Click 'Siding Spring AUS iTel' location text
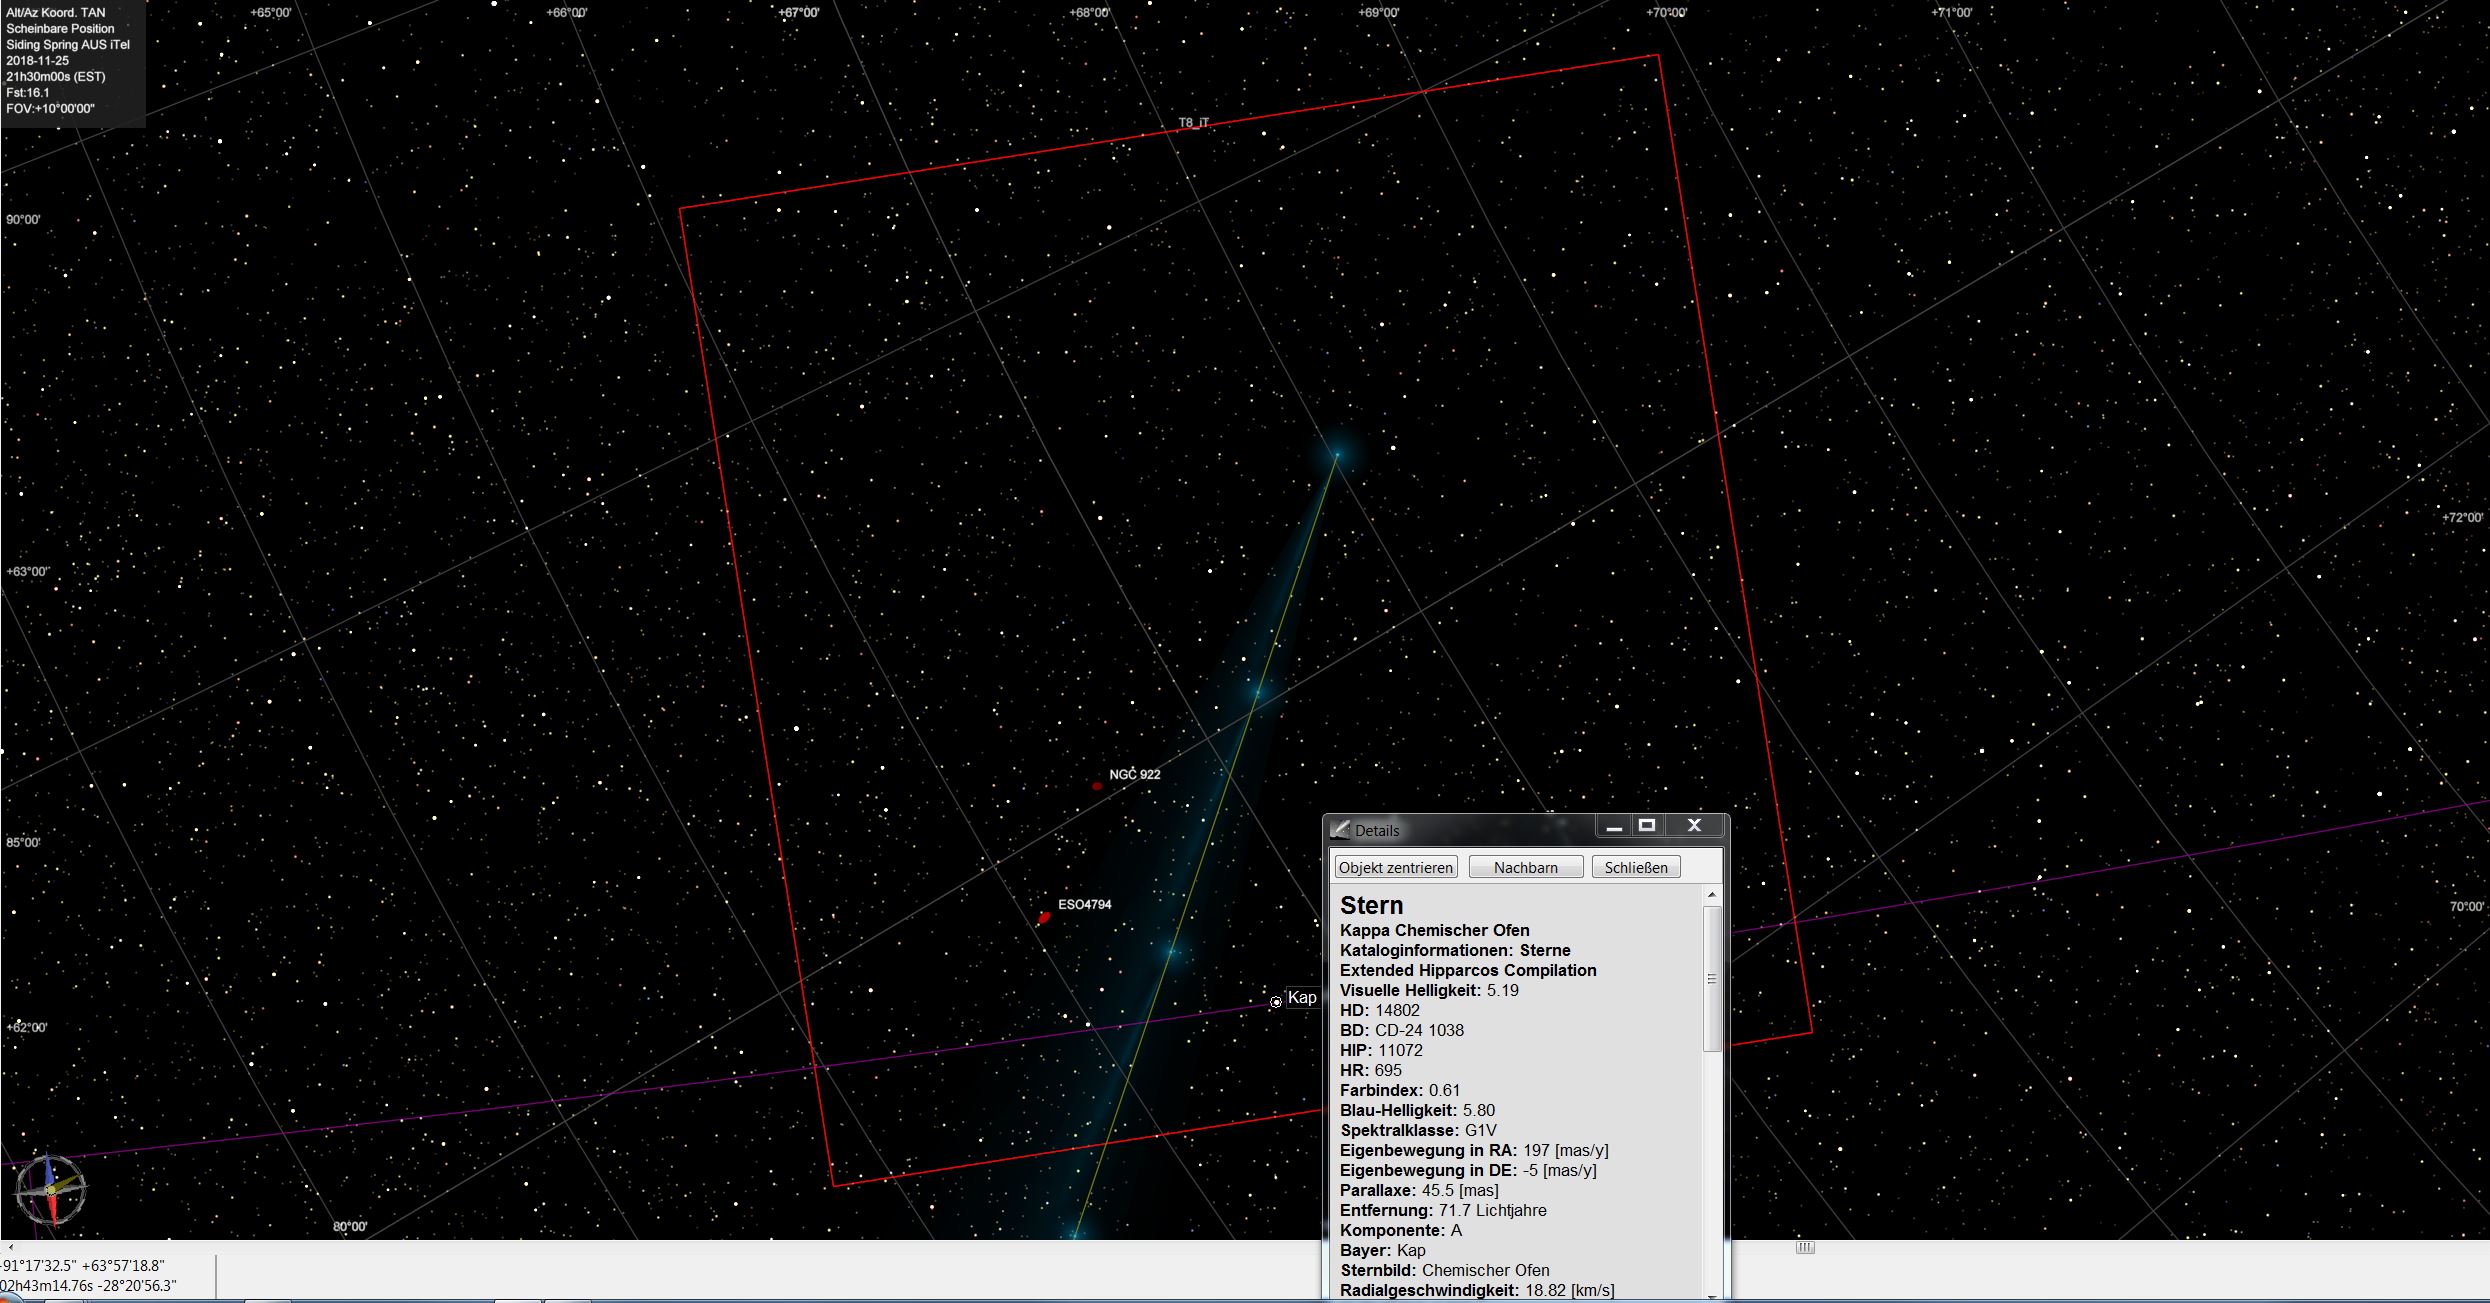The height and width of the screenshot is (1303, 2490). tap(68, 45)
